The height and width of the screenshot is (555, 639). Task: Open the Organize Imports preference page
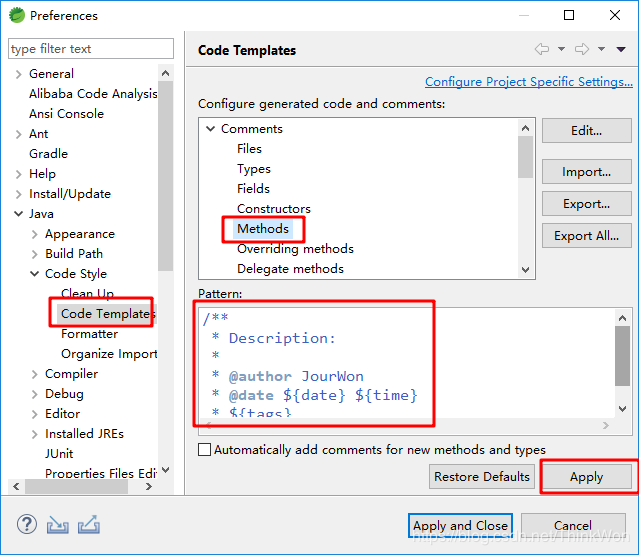[x=109, y=354]
